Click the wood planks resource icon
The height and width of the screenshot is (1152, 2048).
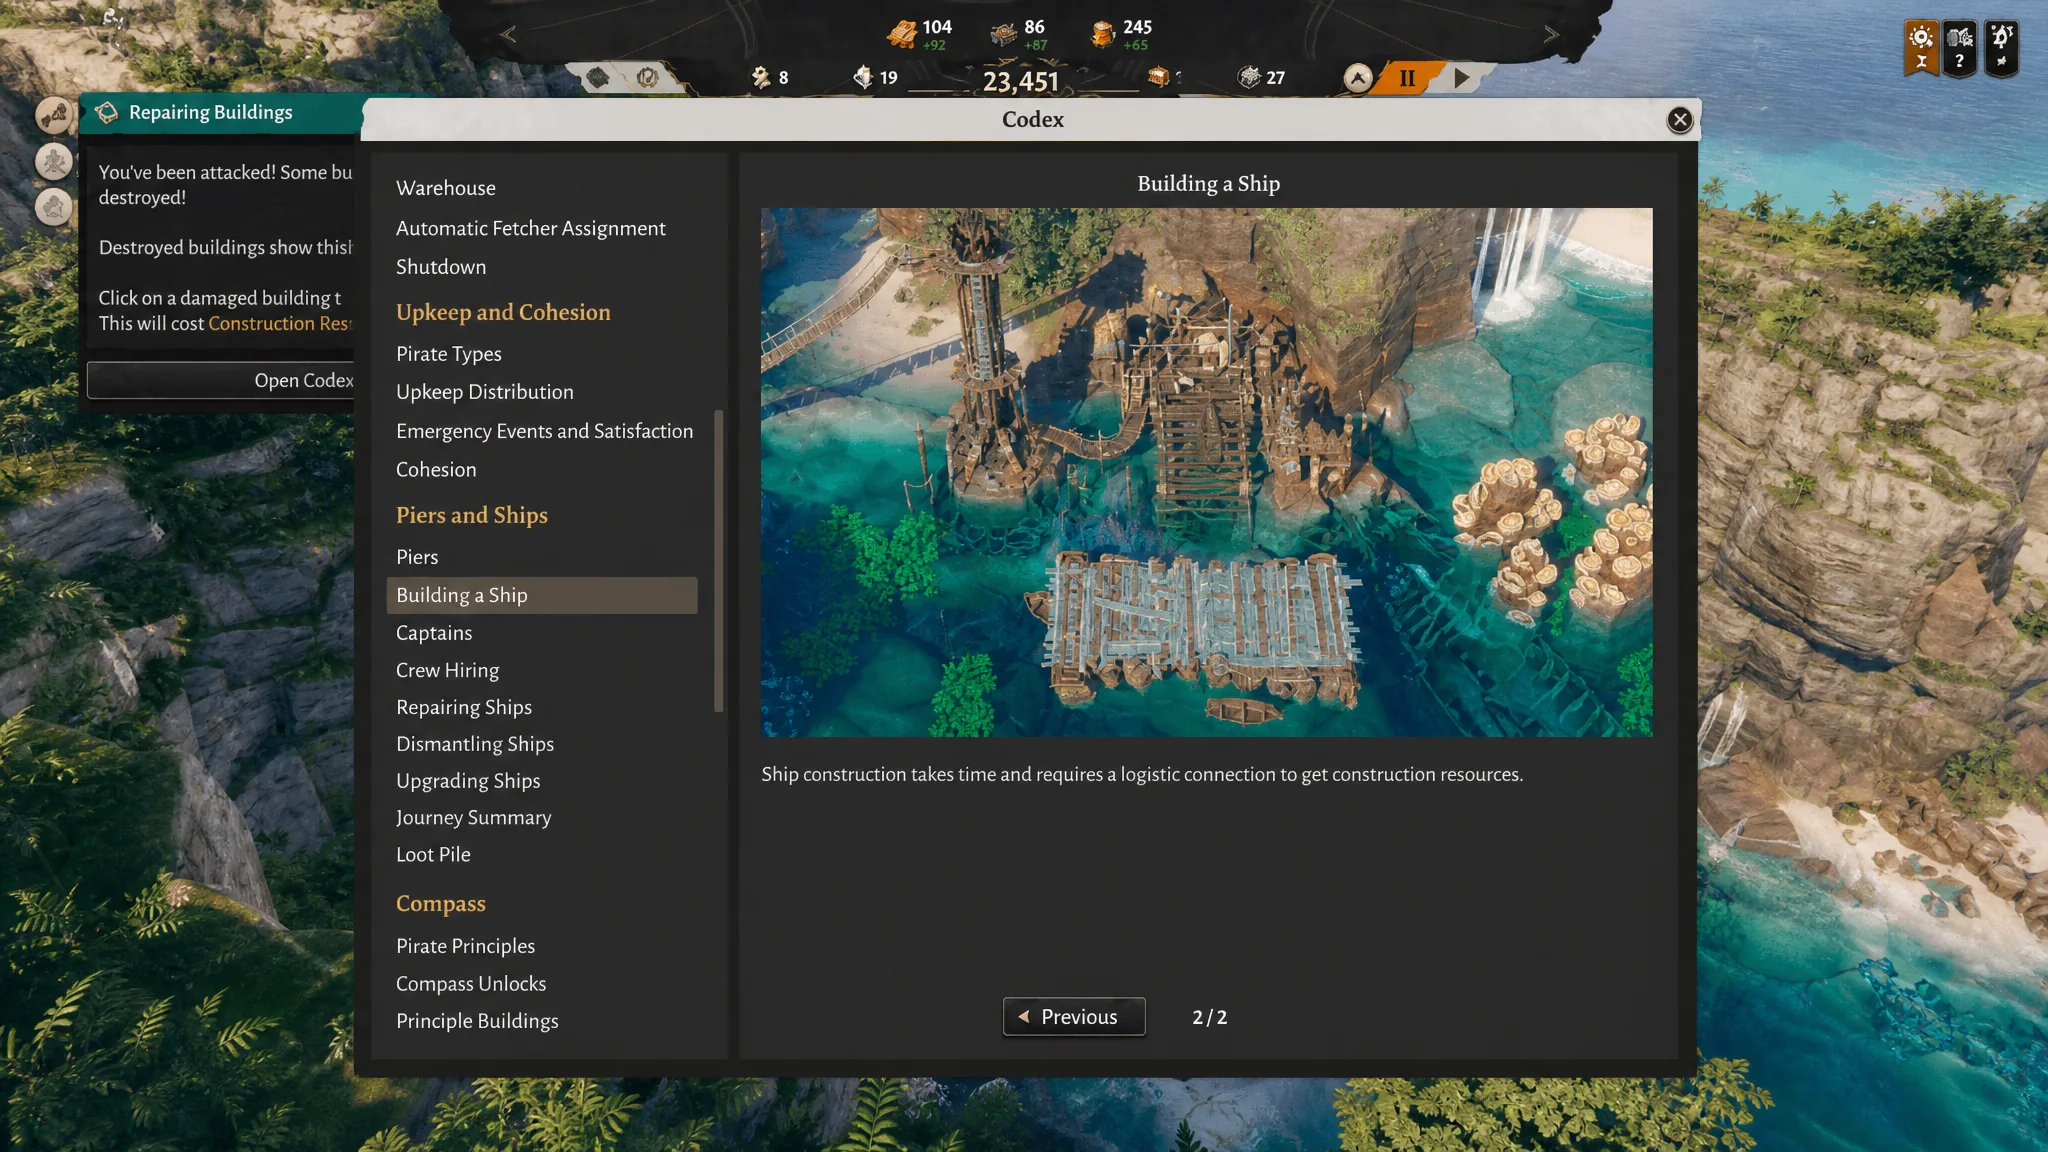901,34
